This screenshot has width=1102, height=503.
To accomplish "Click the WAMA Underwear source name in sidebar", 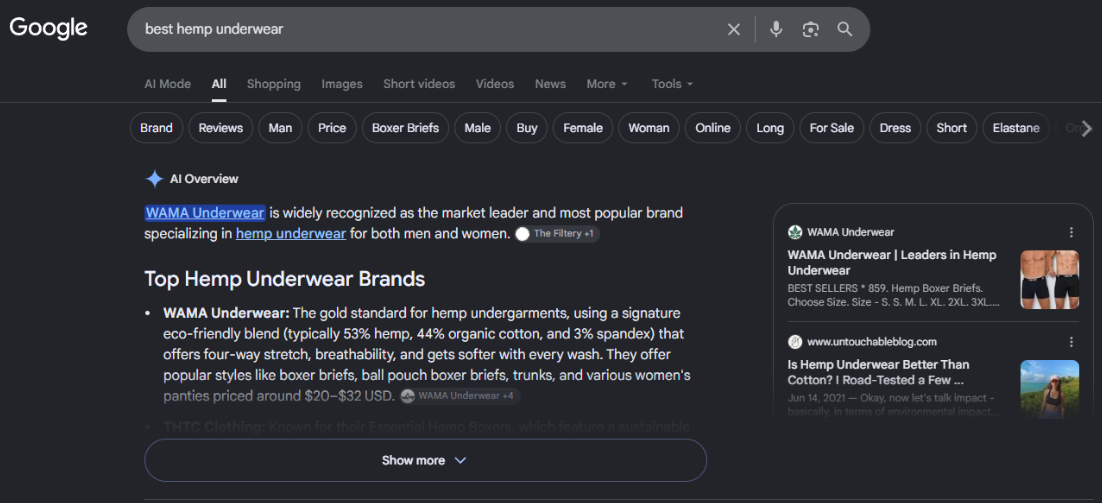I will 850,233.
